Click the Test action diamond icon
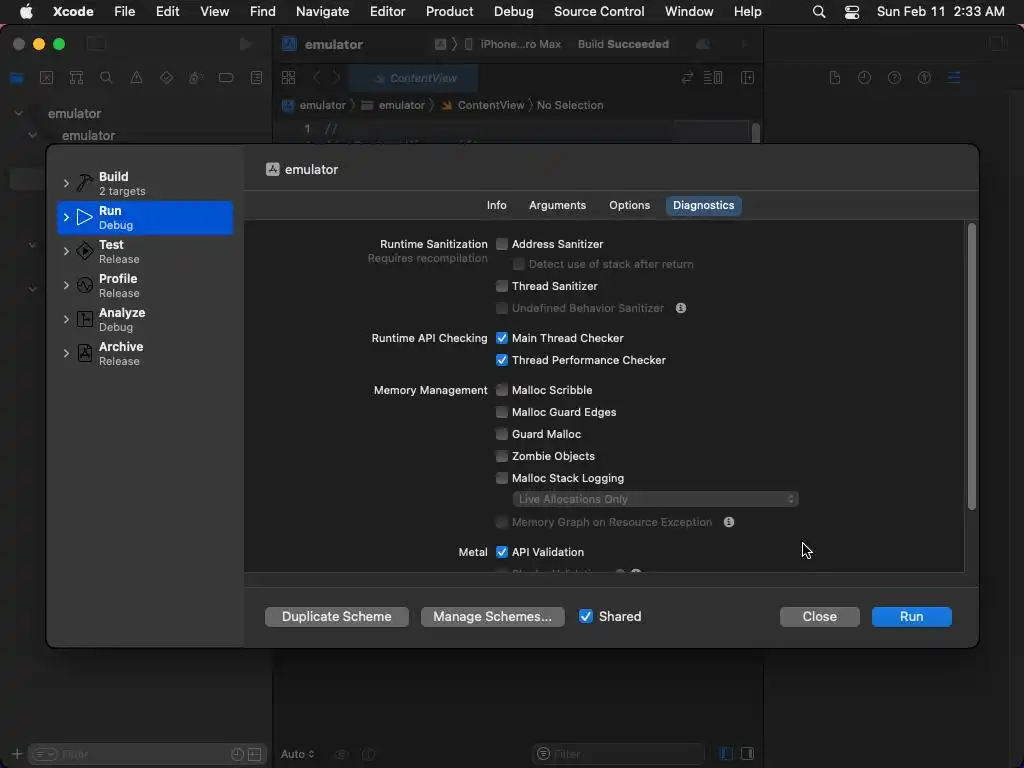The image size is (1024, 768). [x=84, y=251]
